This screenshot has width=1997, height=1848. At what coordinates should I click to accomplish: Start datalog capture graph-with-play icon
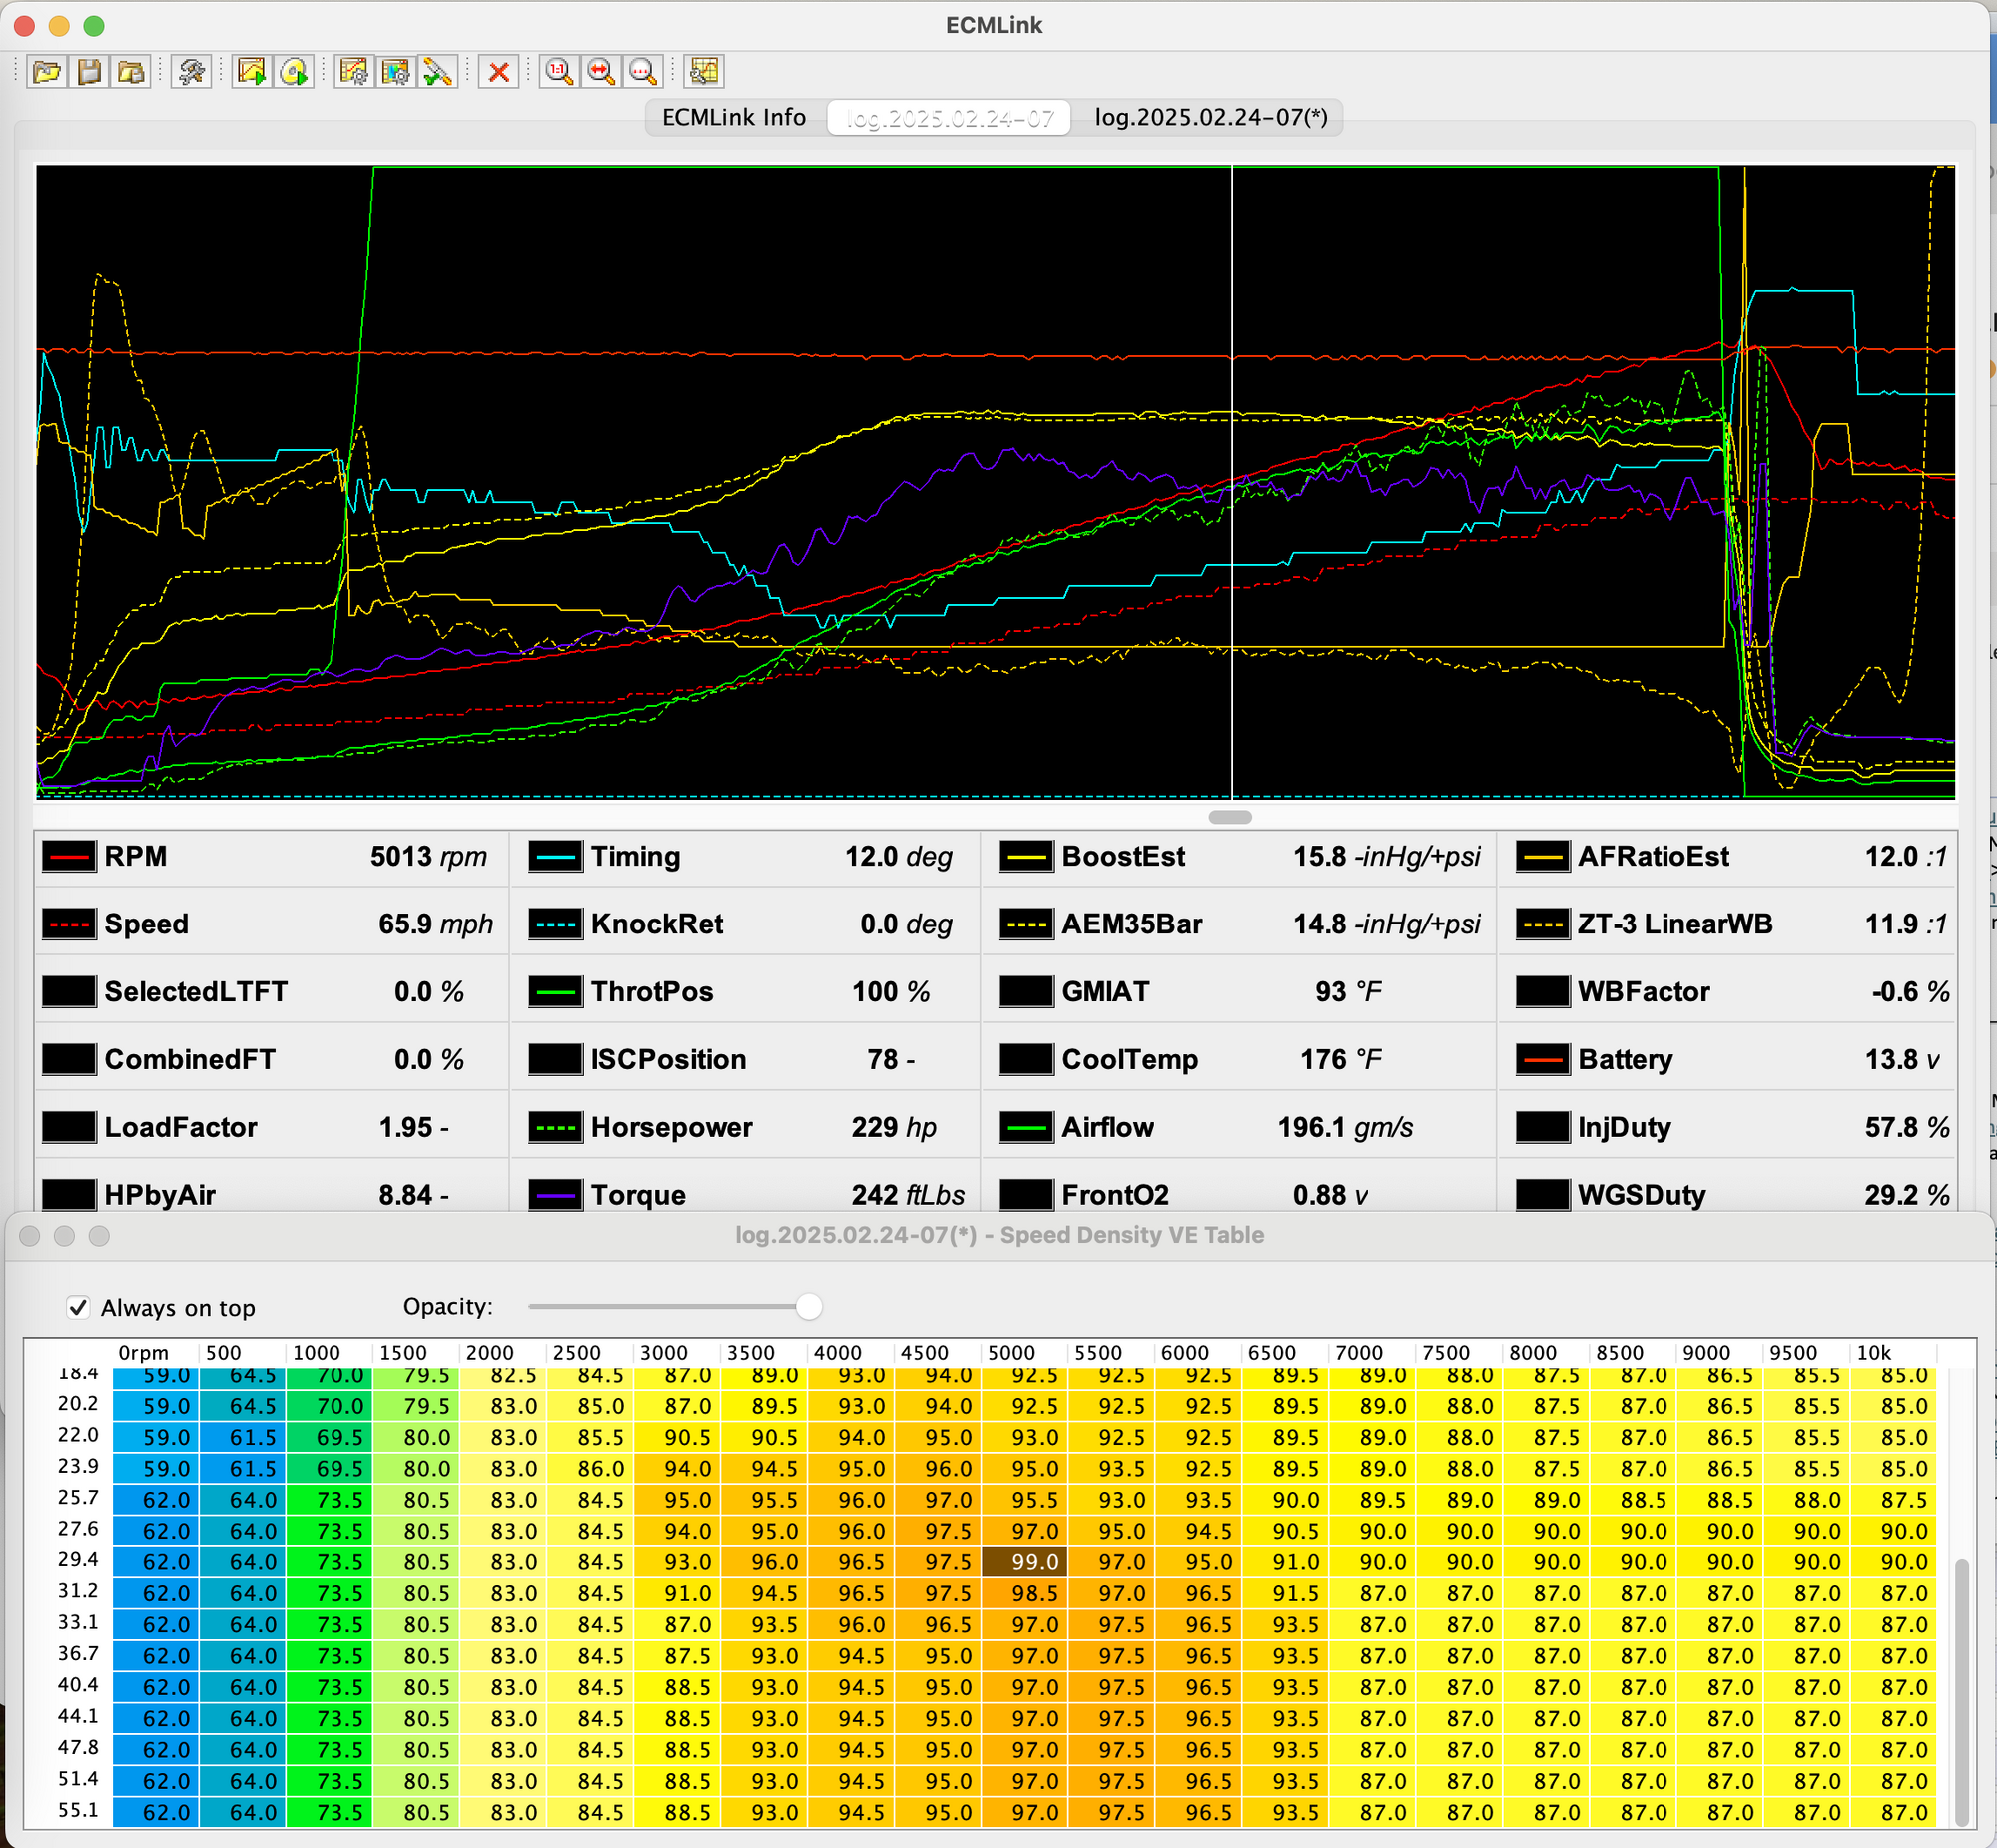pos(251,71)
